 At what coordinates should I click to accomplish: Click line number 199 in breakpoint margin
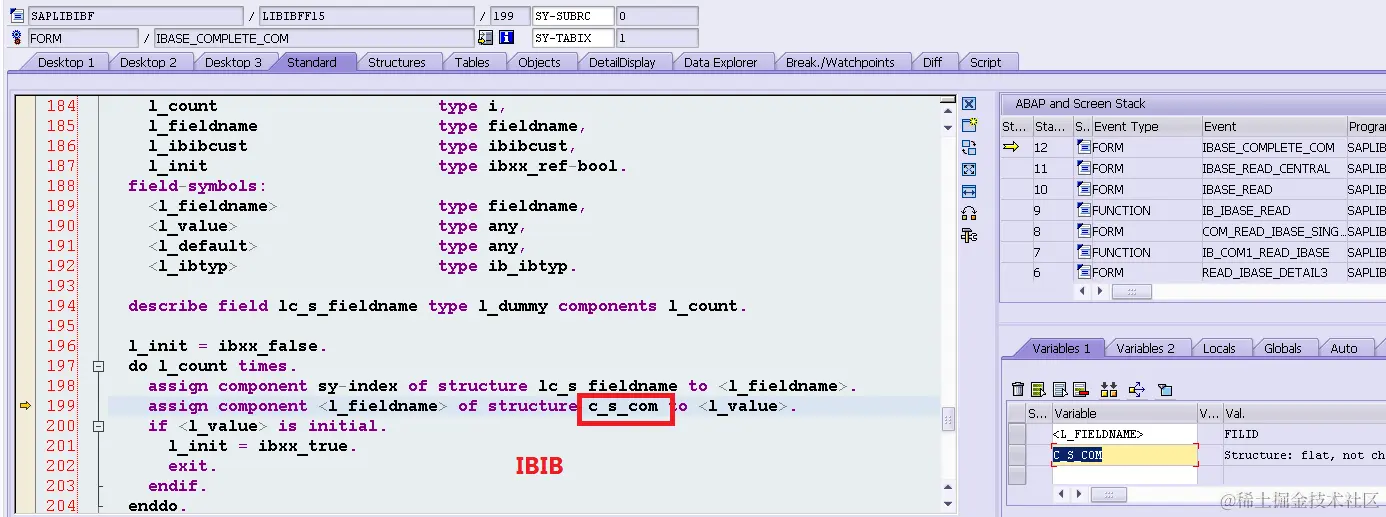[x=61, y=406]
